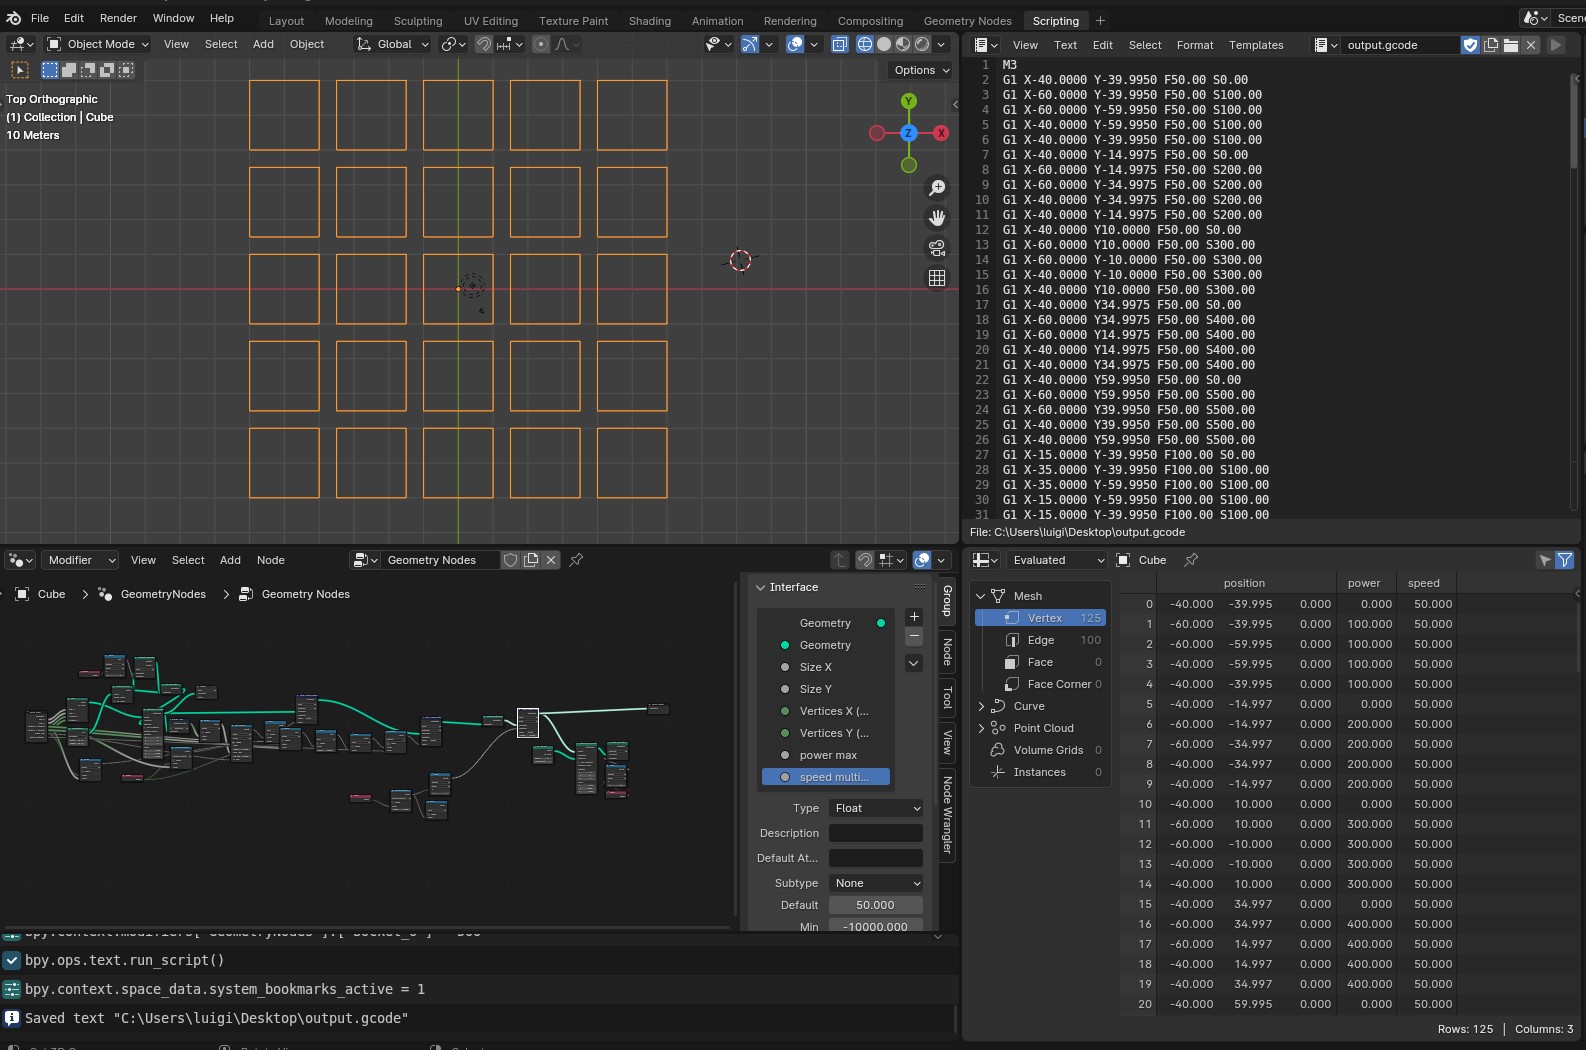Open the Node Wrangler sidebar tab
This screenshot has height=1050, width=1586.
tap(947, 814)
